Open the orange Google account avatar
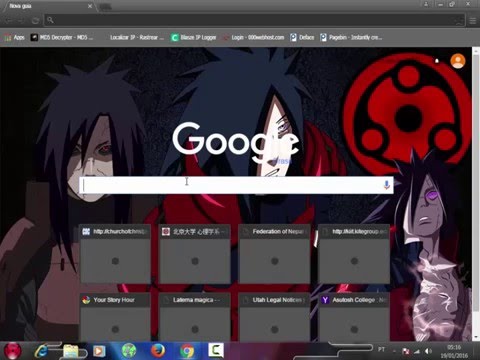This screenshot has height=360, width=480. tap(458, 61)
